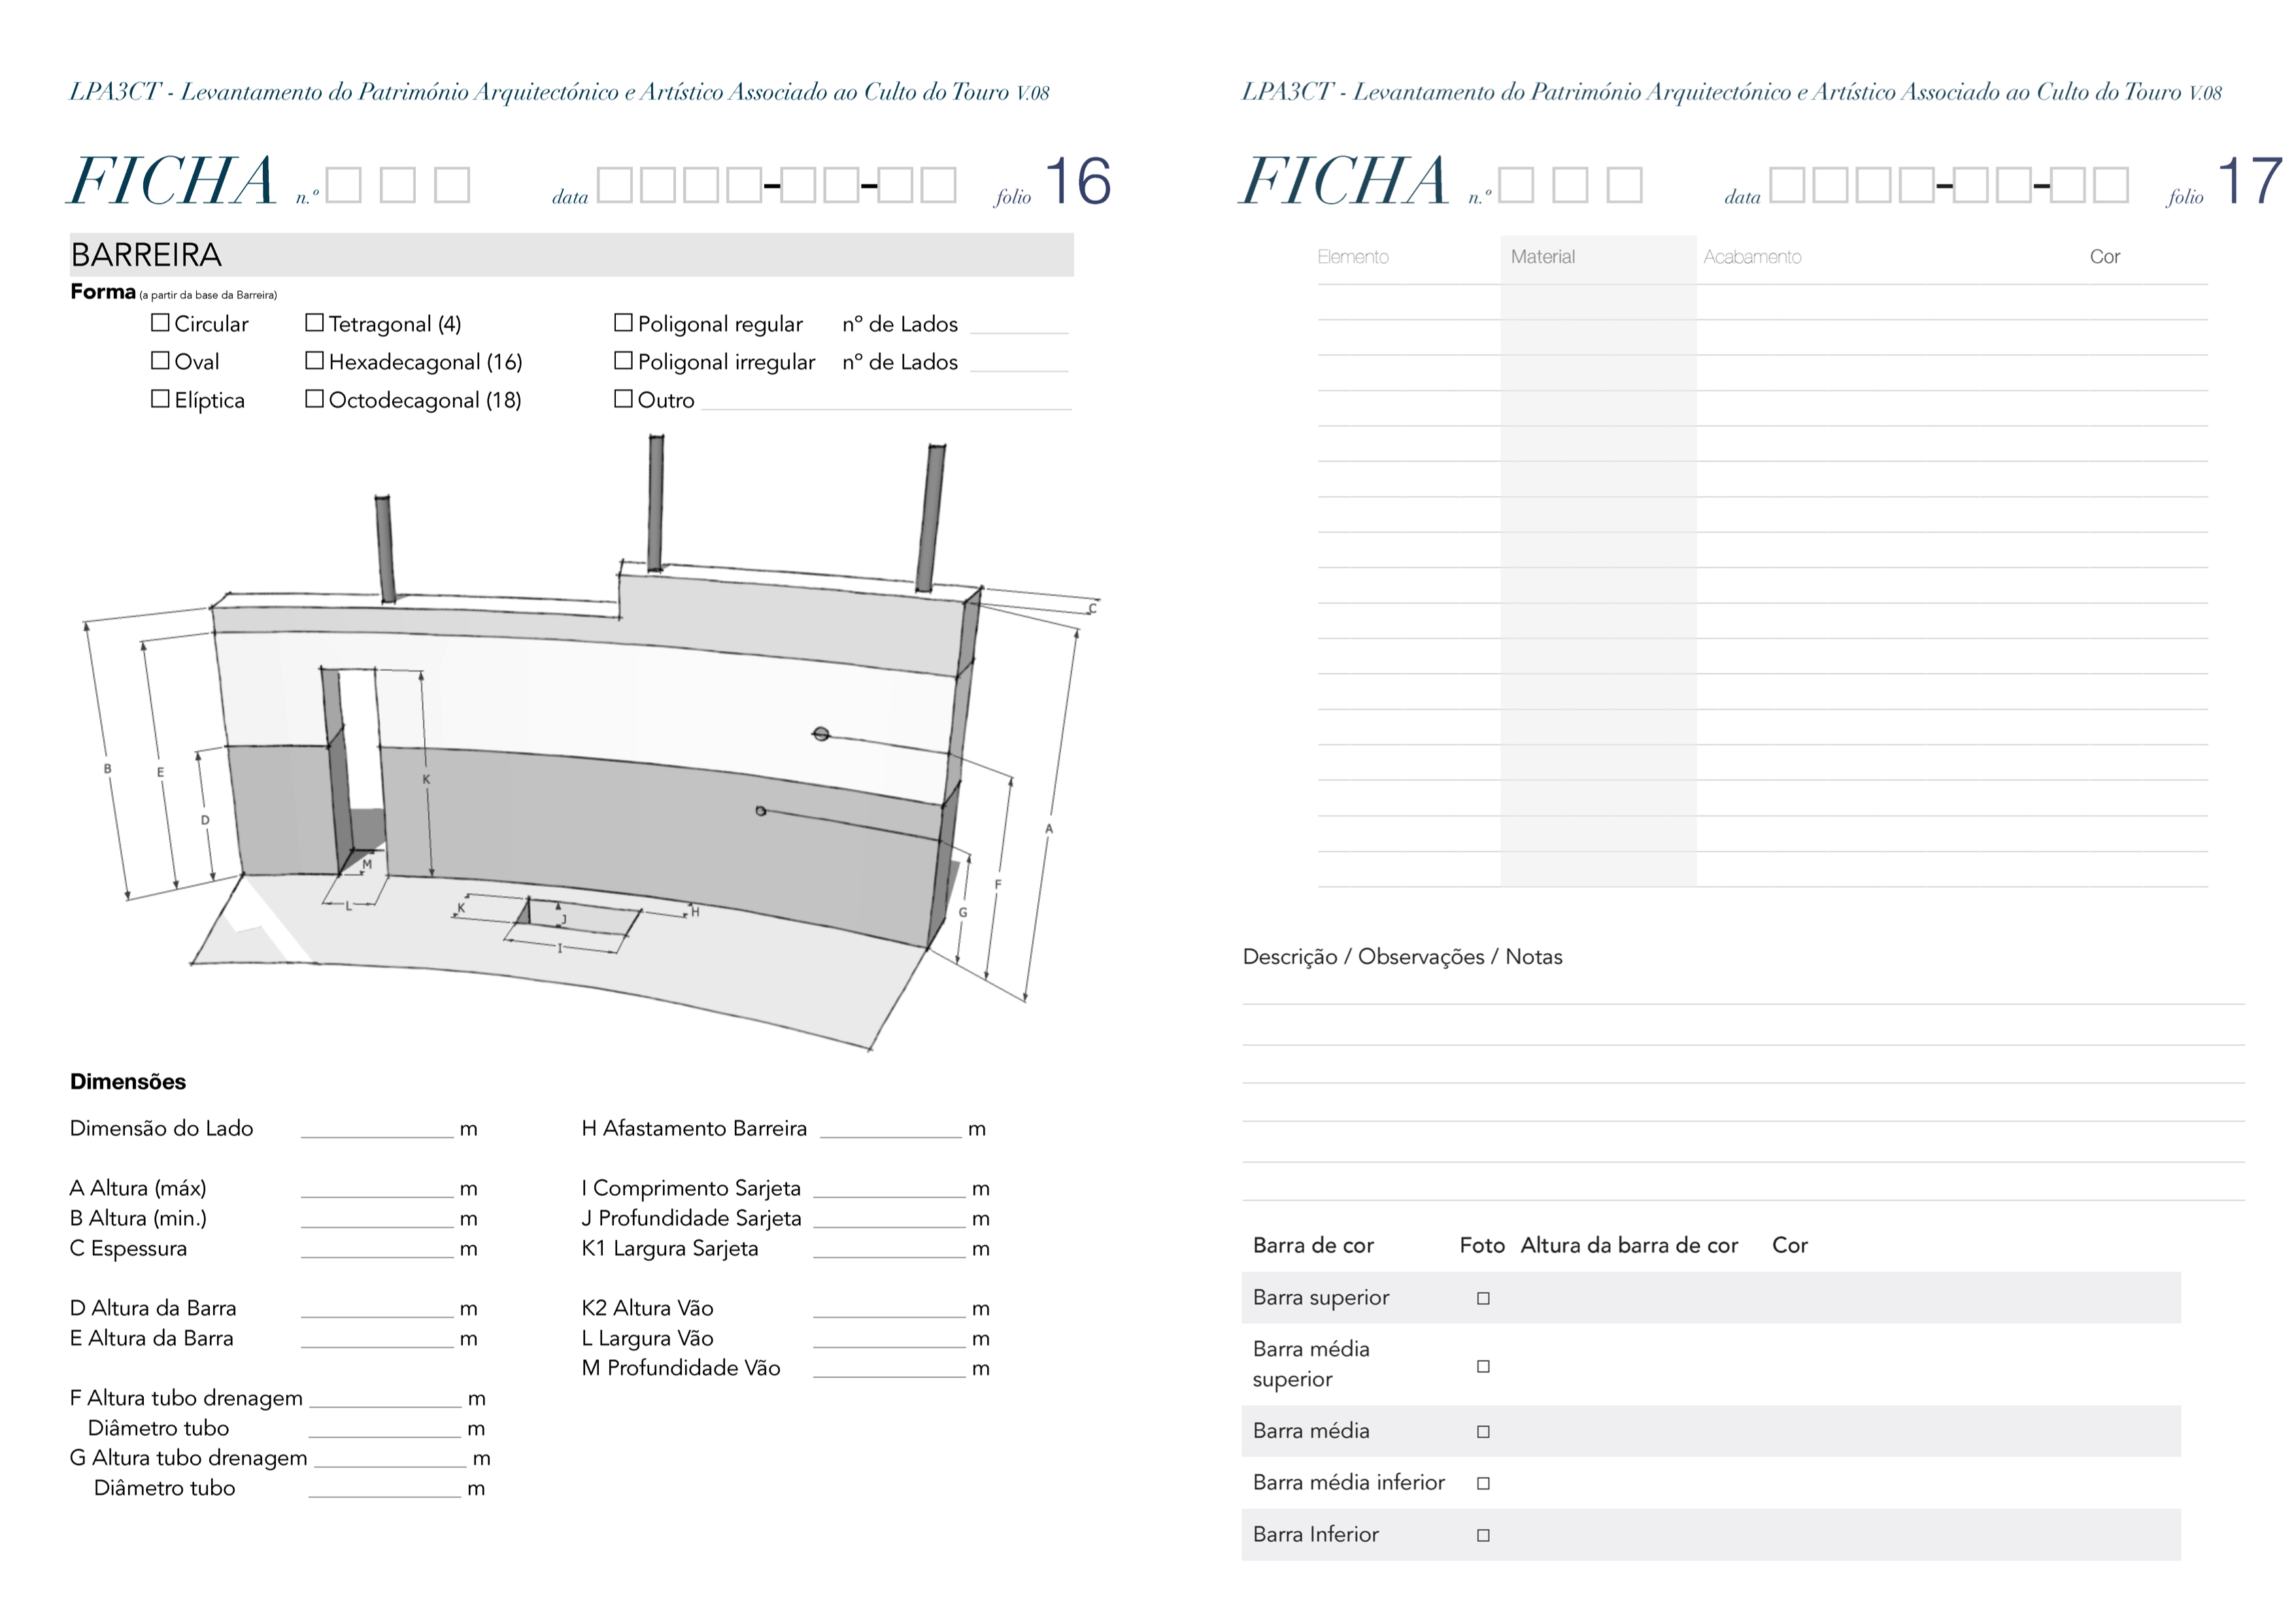Click the K2 Altura Vão field
This screenshot has width=2294, height=1624.
coord(889,1309)
